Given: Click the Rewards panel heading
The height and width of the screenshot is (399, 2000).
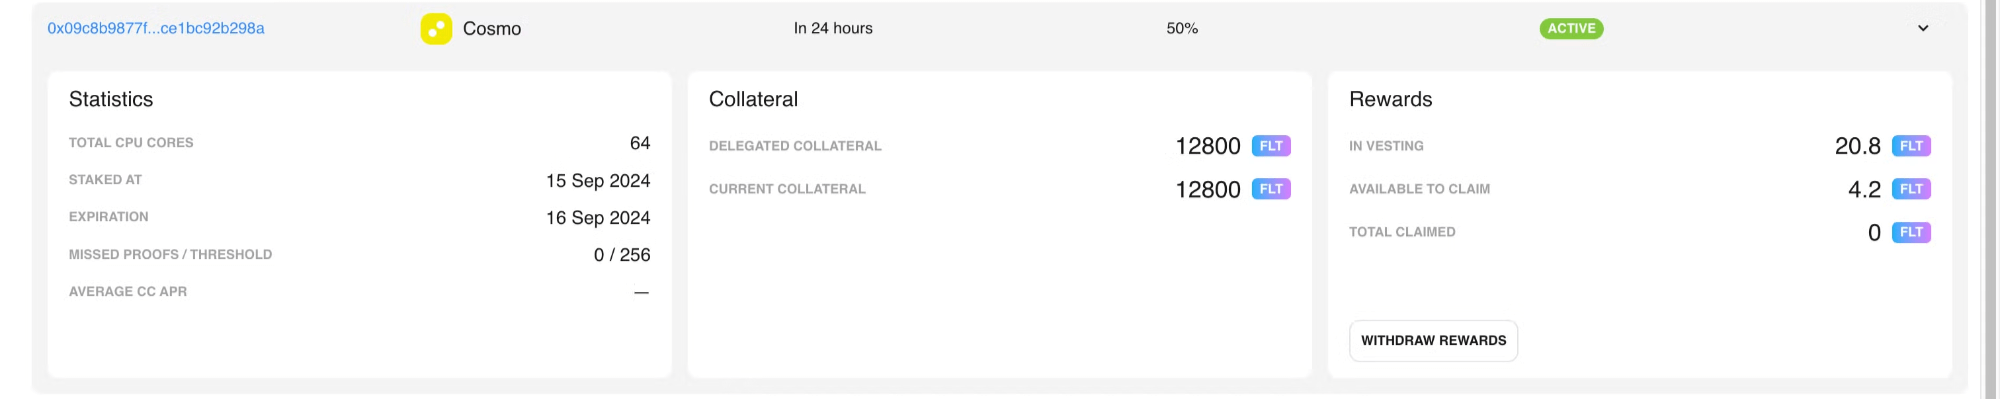Looking at the screenshot, I should (1390, 99).
